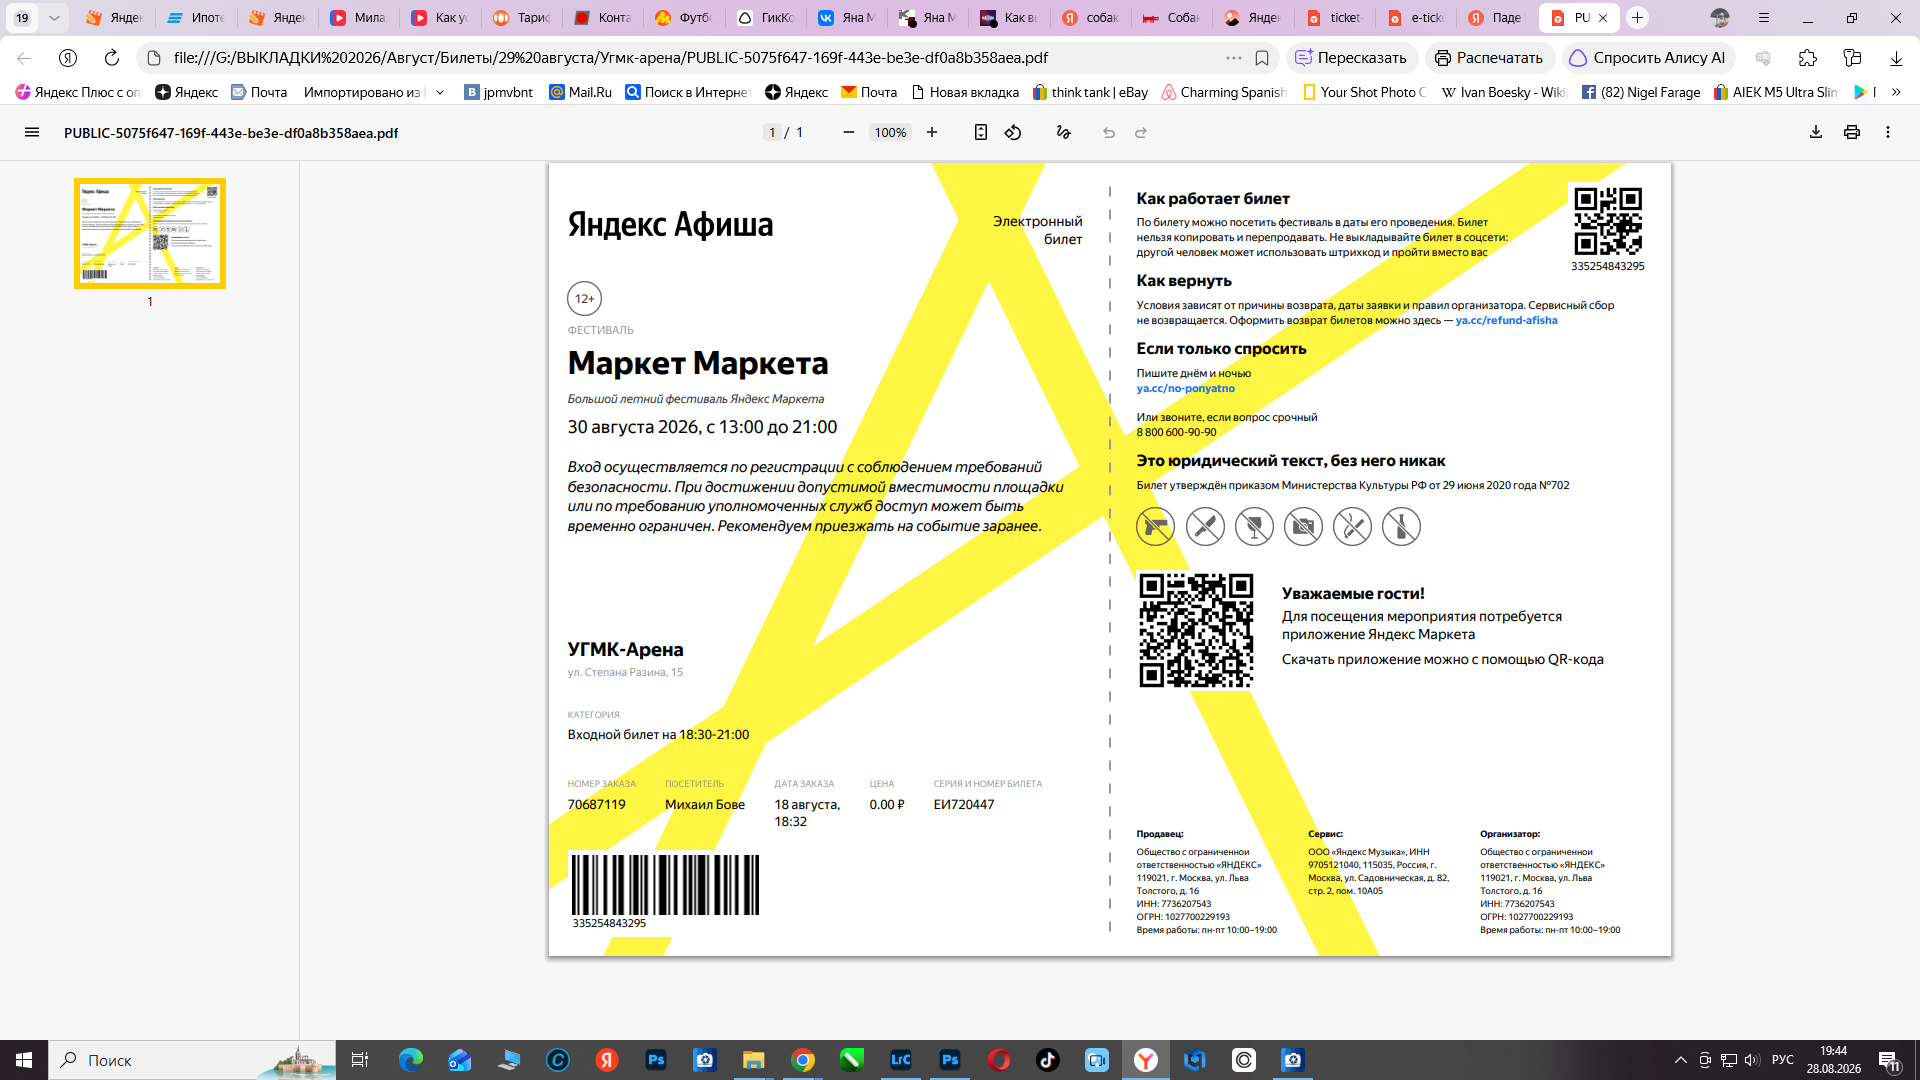The image size is (1920, 1080).
Task: Open the Mail.Ru bookmark
Action: (581, 92)
